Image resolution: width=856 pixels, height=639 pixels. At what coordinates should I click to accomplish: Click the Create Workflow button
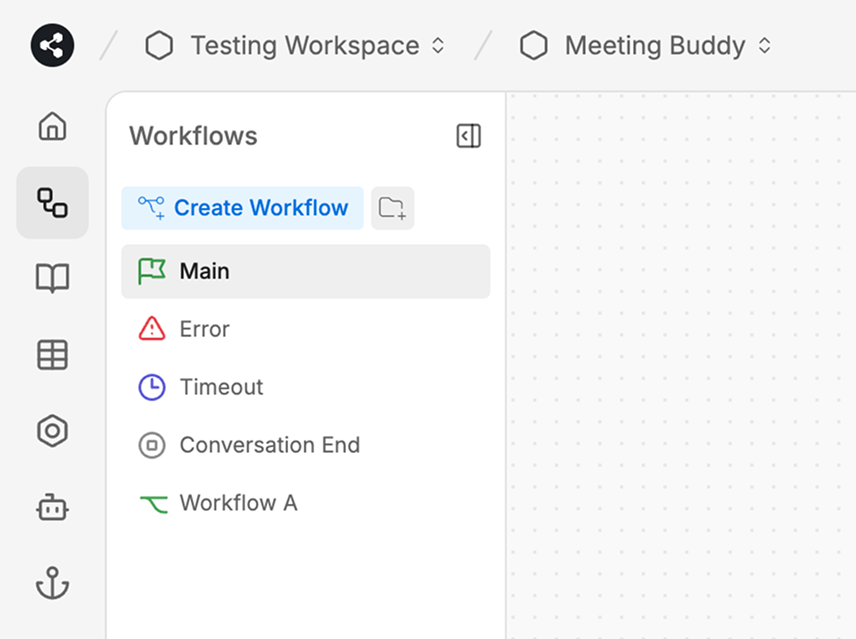pos(243,208)
